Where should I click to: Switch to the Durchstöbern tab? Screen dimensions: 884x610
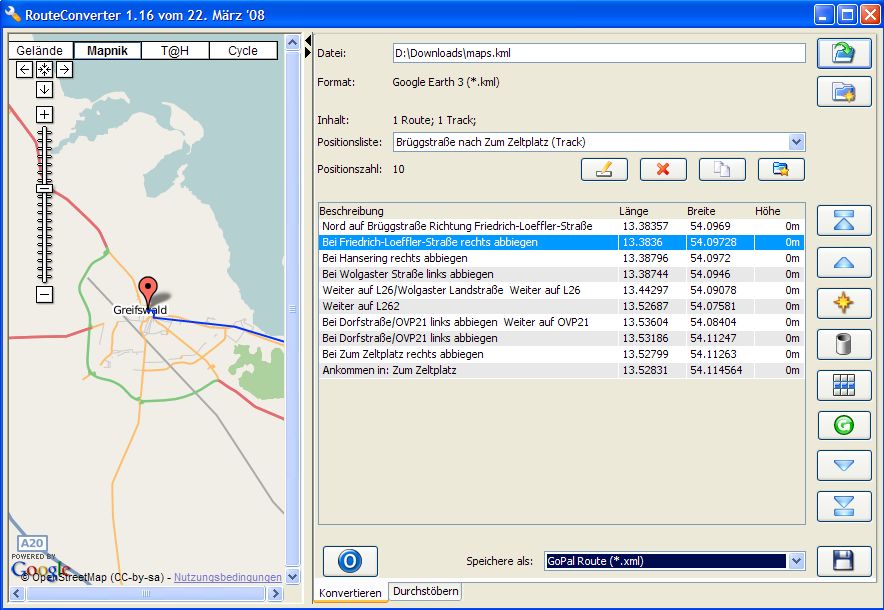coord(426,591)
